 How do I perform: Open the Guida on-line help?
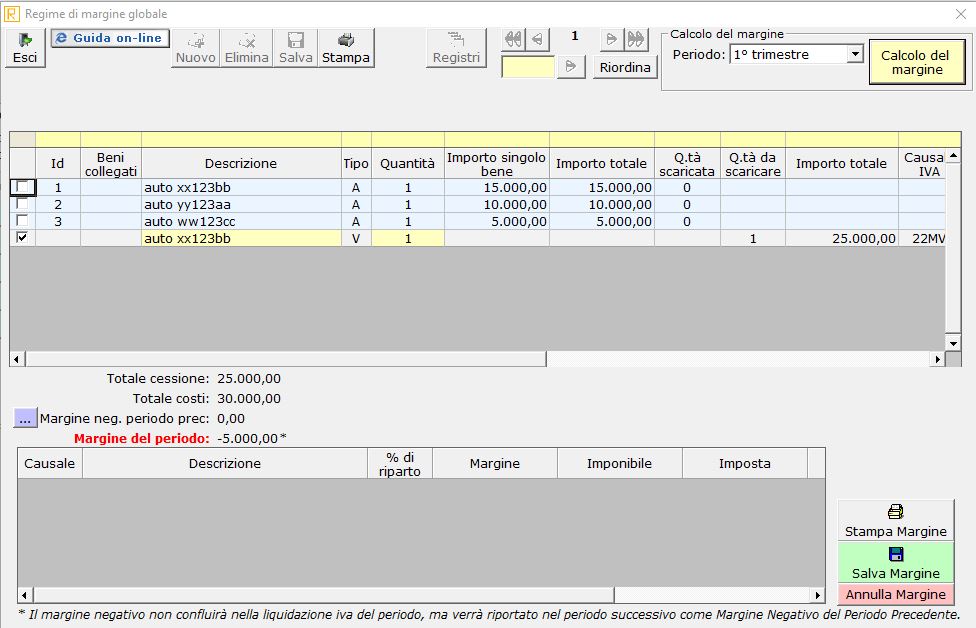pos(110,38)
